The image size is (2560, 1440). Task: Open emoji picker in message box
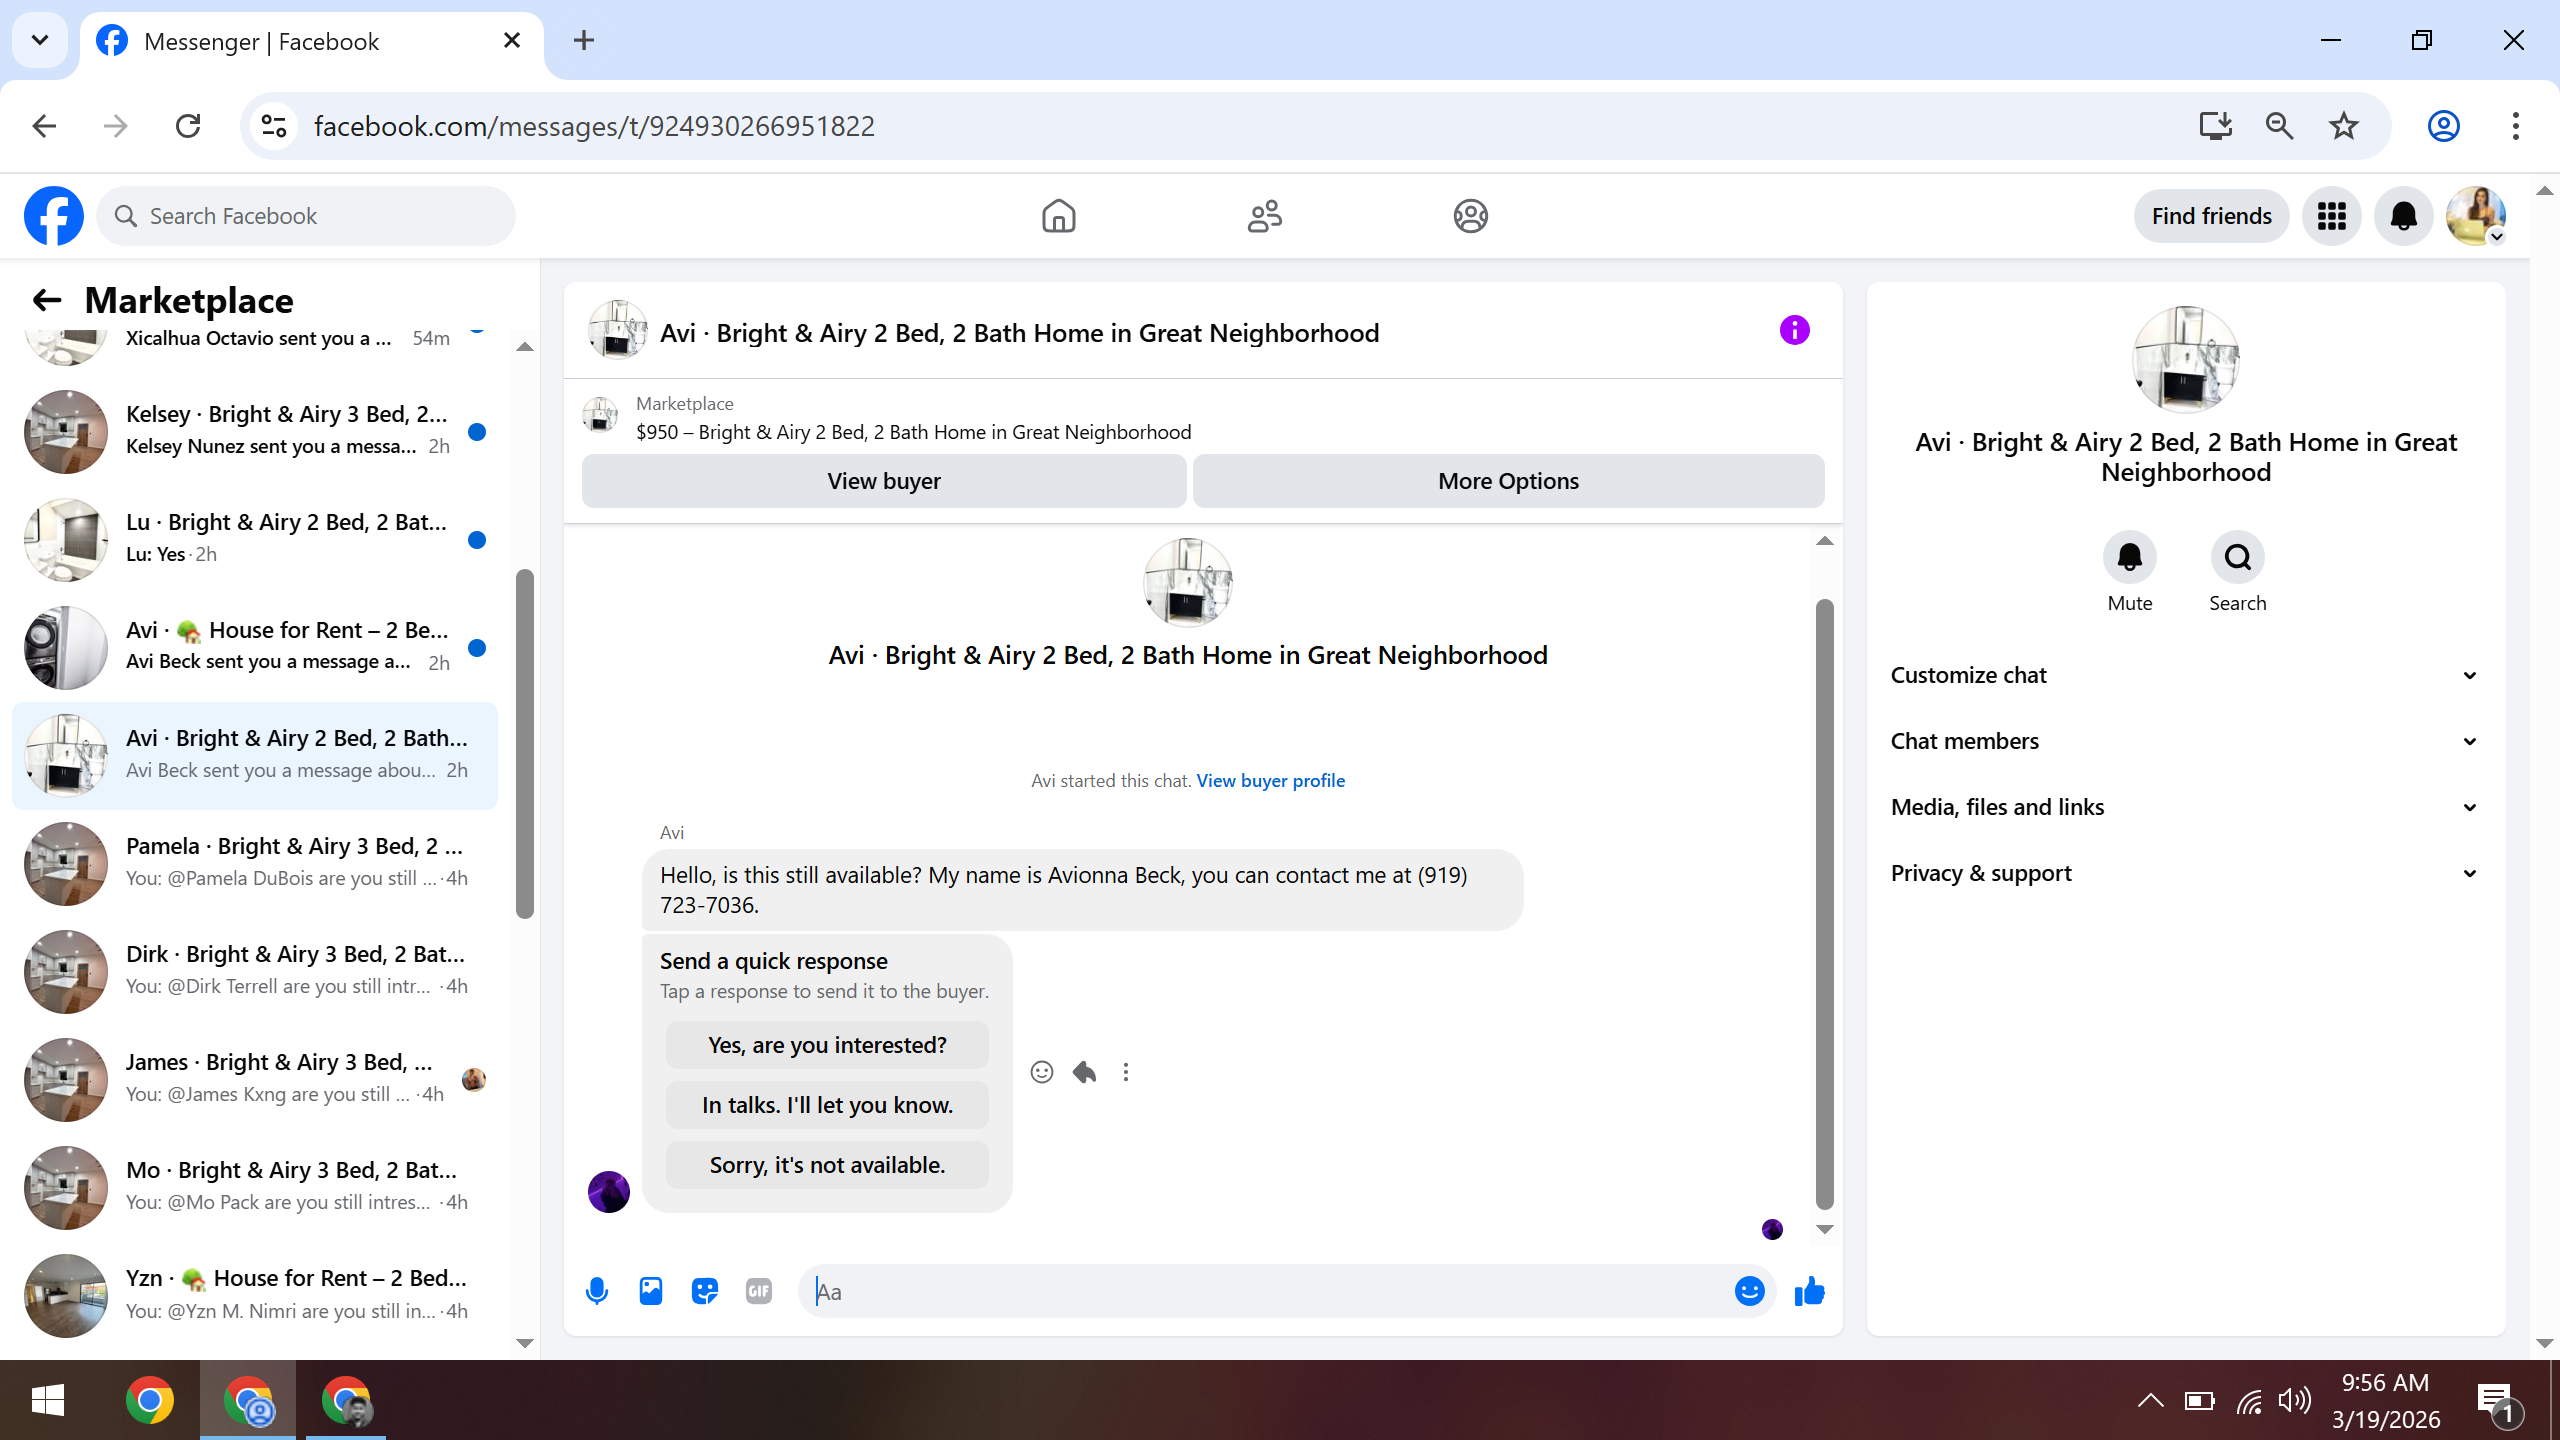(x=1749, y=1291)
